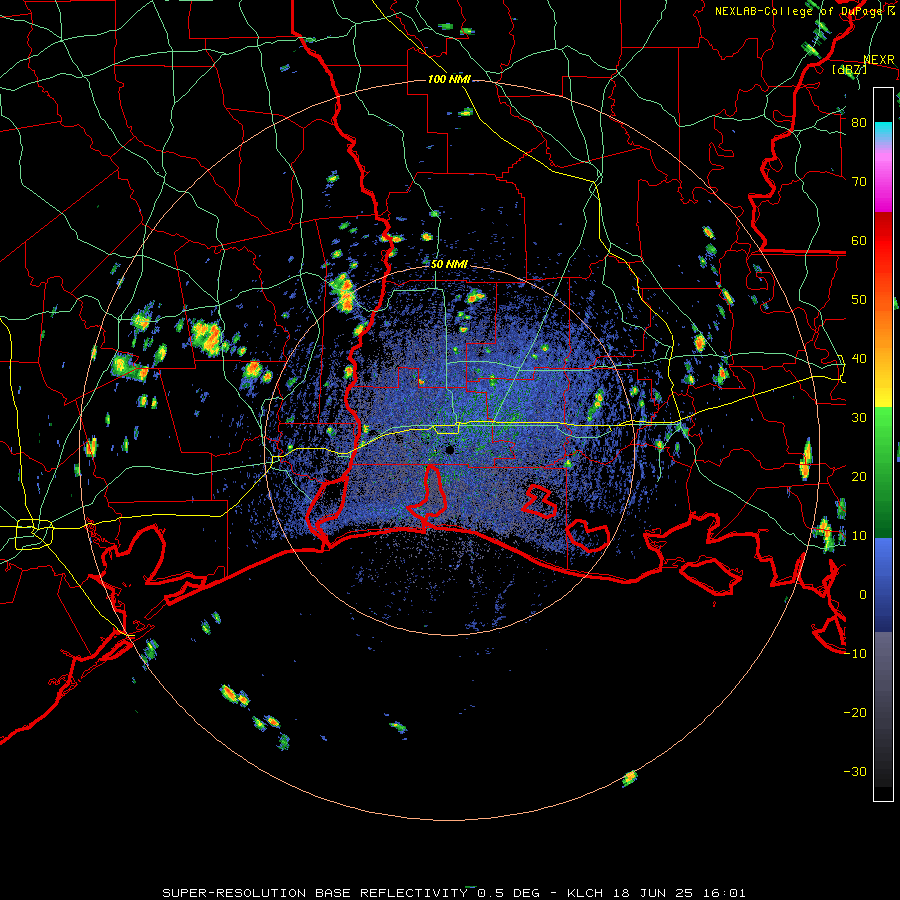Viewport: 900px width, 900px height.
Task: Click the black radar site dot at map center
Action: pos(450,449)
